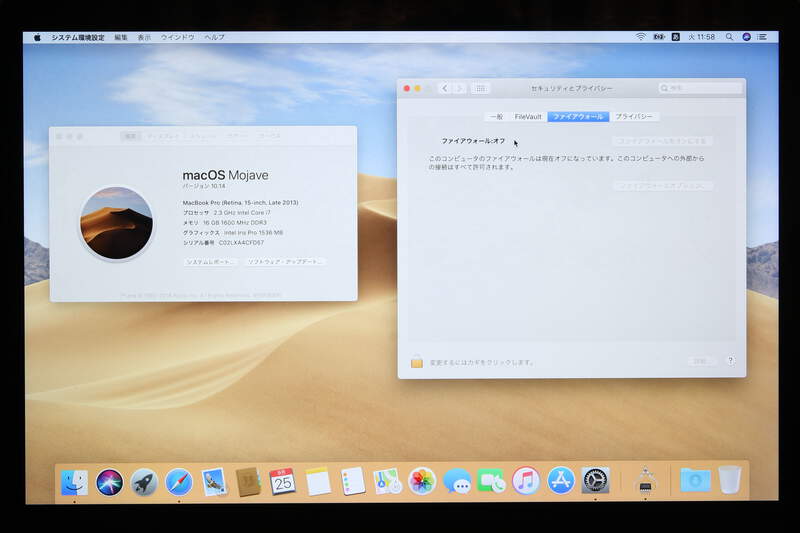
Task: Open Spotlight search magnifier in menu bar
Action: pos(730,37)
